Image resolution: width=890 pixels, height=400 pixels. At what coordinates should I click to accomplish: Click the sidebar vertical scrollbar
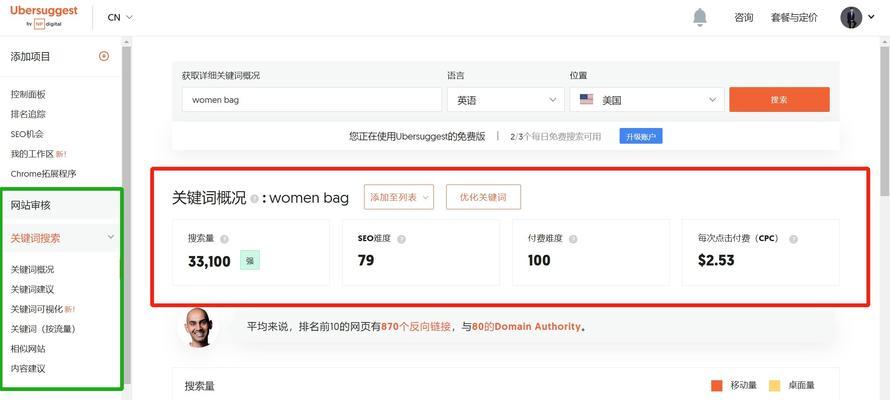point(127,218)
